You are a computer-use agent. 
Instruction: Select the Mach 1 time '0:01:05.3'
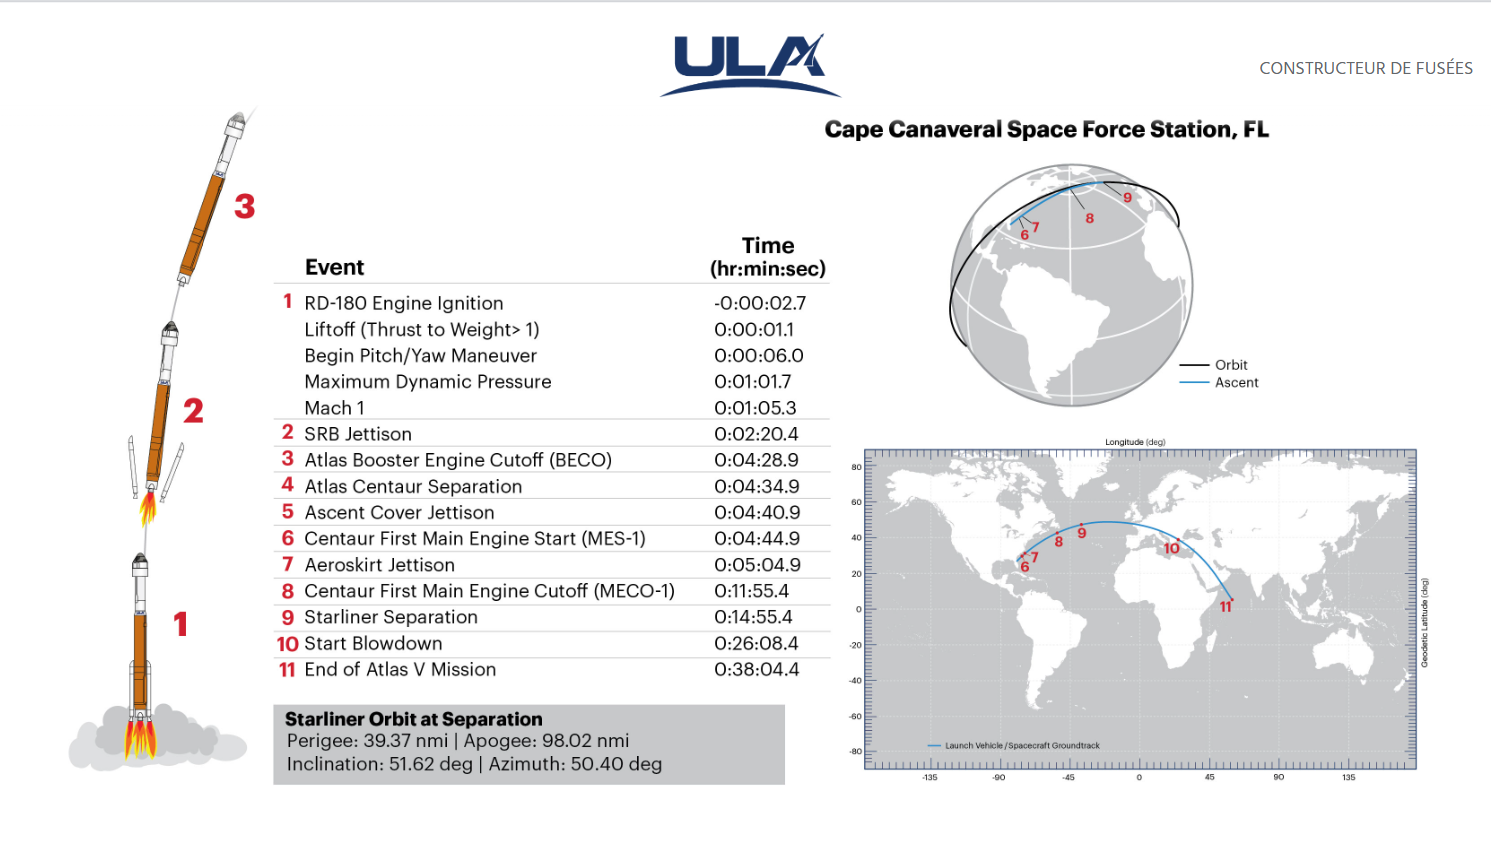(755, 408)
